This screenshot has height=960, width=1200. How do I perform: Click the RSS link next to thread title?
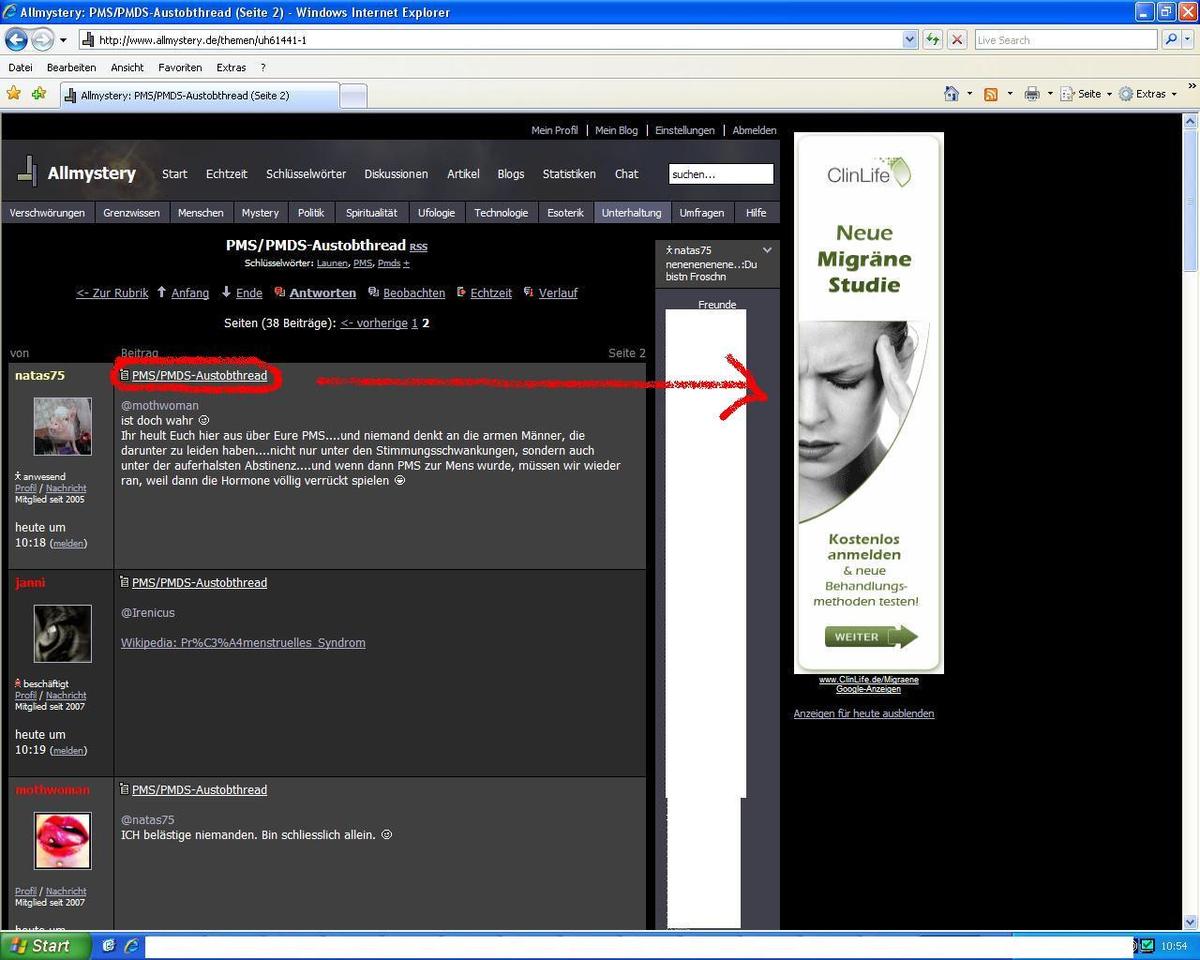click(418, 247)
